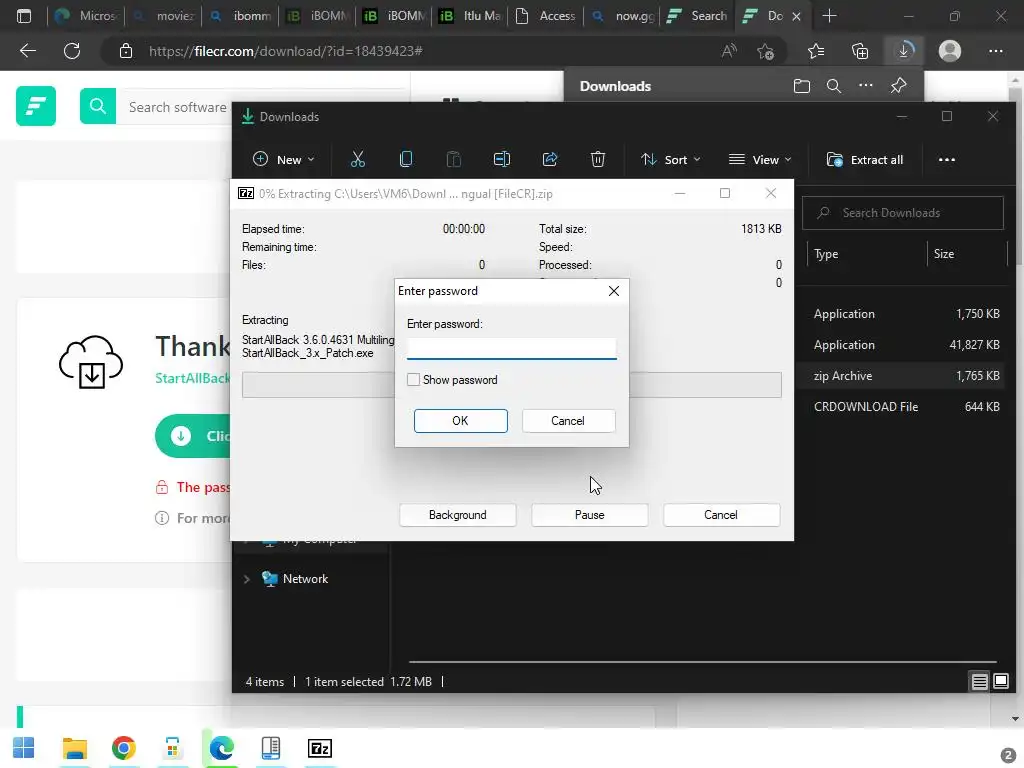The image size is (1024, 768).
Task: Open the Collections icon in Edge
Action: [860, 51]
